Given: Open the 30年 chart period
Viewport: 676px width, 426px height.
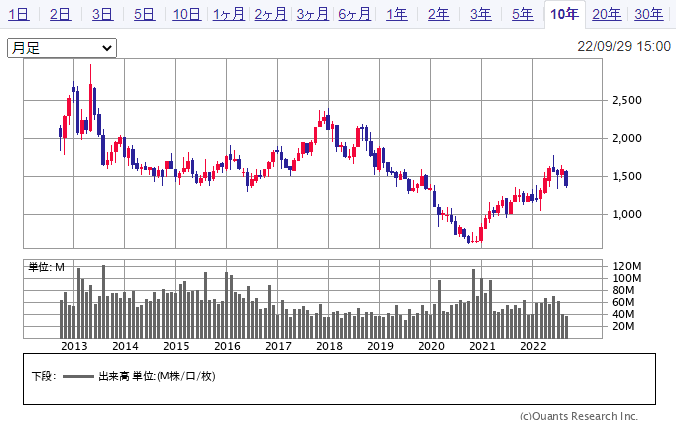Looking at the screenshot, I should (x=648, y=14).
